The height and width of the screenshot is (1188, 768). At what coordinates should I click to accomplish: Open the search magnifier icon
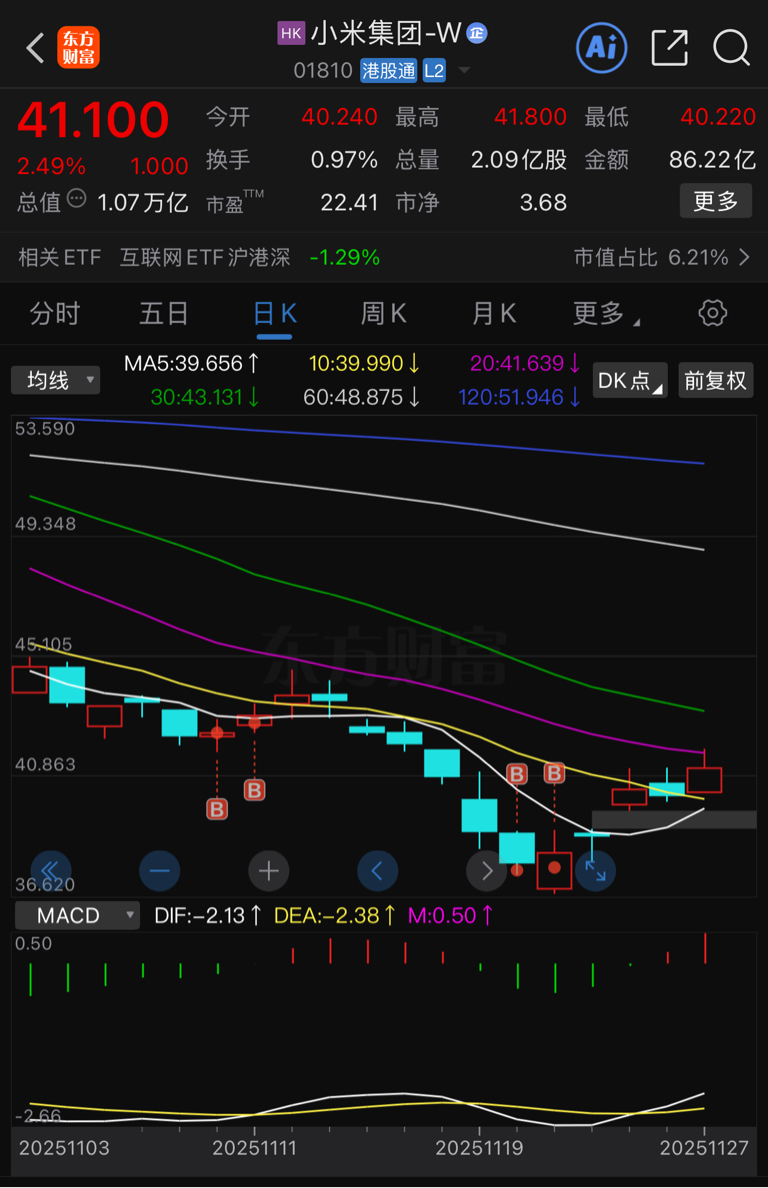pyautogui.click(x=732, y=48)
